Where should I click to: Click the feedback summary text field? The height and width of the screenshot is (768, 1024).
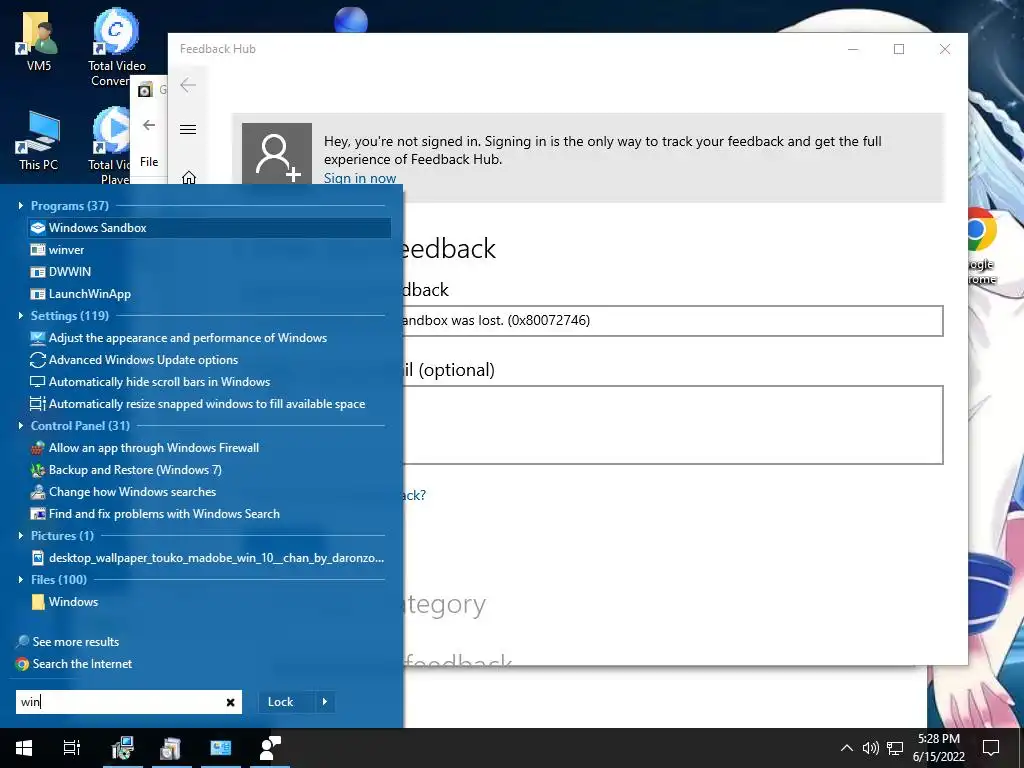(x=673, y=321)
